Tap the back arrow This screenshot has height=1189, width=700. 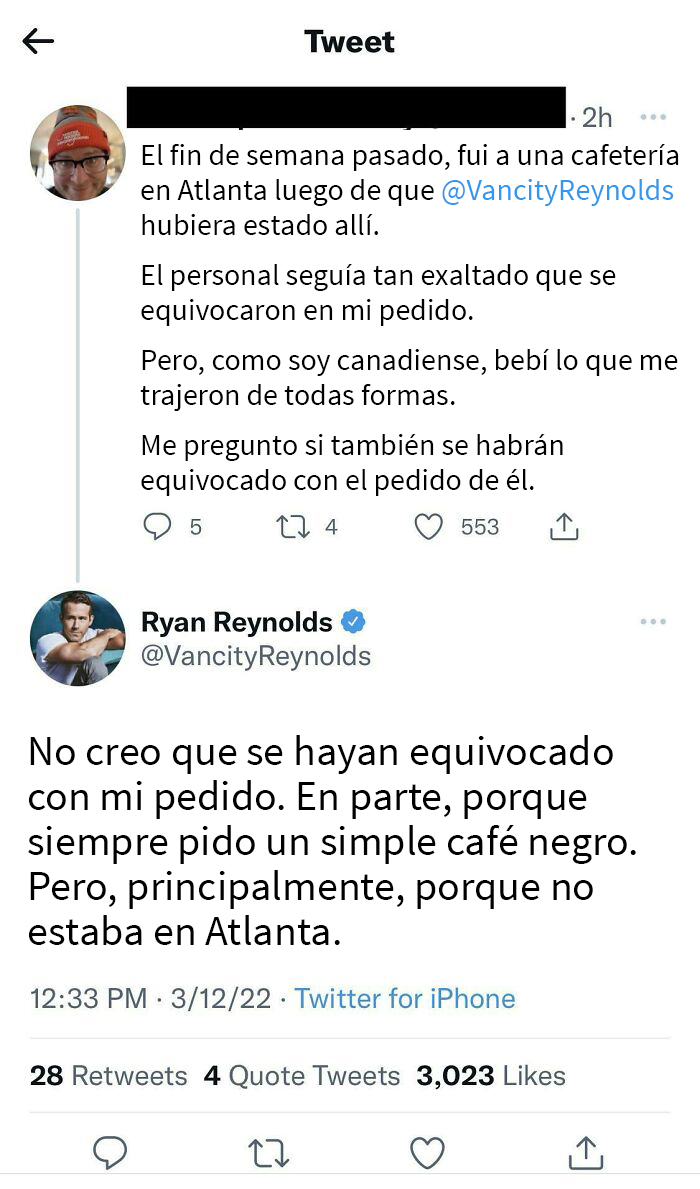(38, 41)
